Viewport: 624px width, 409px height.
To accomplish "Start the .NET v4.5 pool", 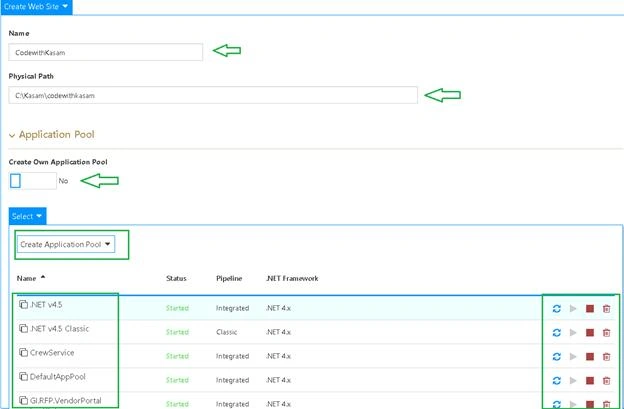I will click(573, 308).
